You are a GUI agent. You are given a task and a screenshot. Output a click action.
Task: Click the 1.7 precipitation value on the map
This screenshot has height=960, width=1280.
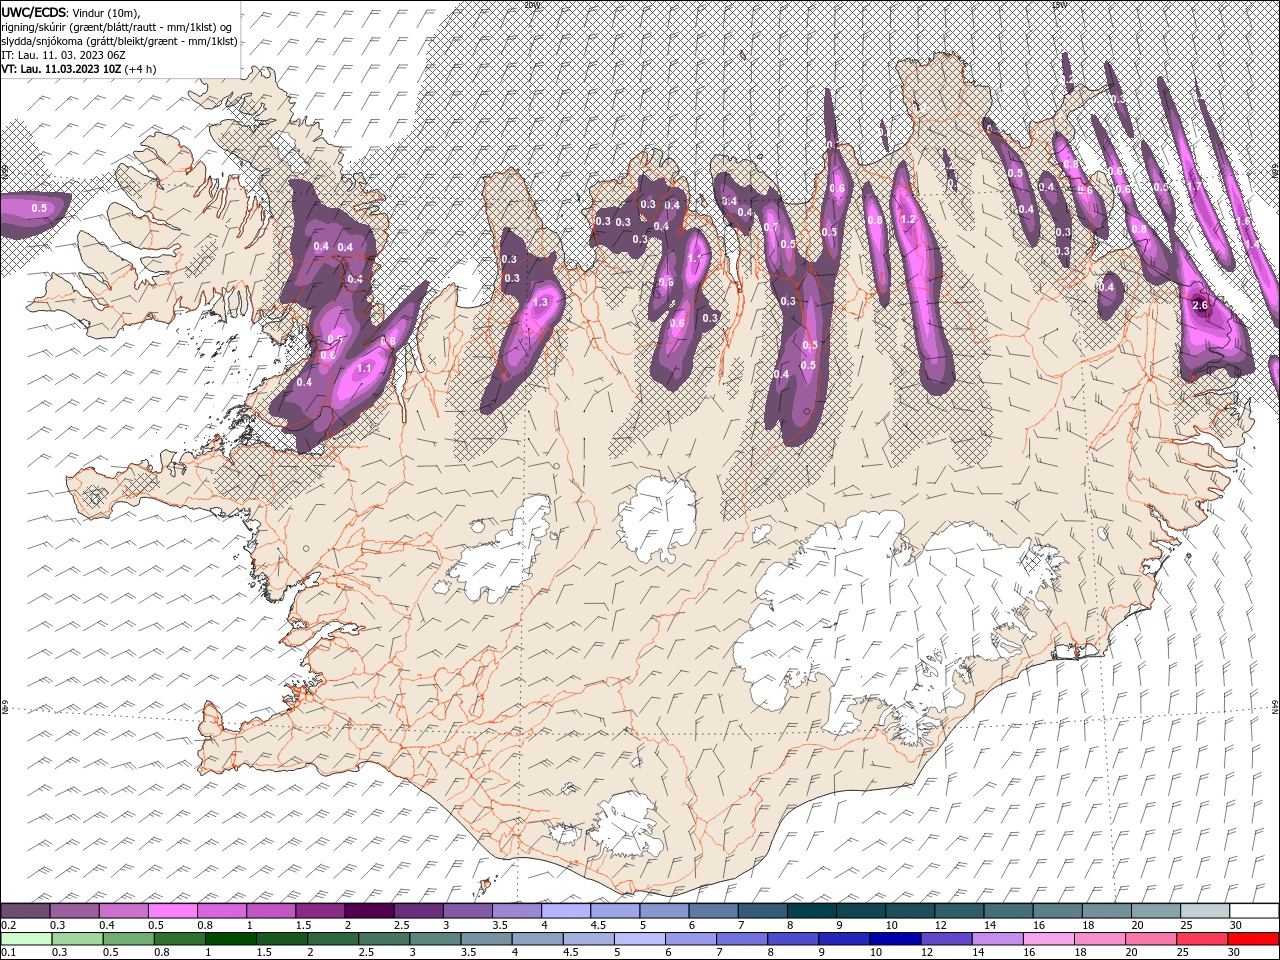point(1194,186)
